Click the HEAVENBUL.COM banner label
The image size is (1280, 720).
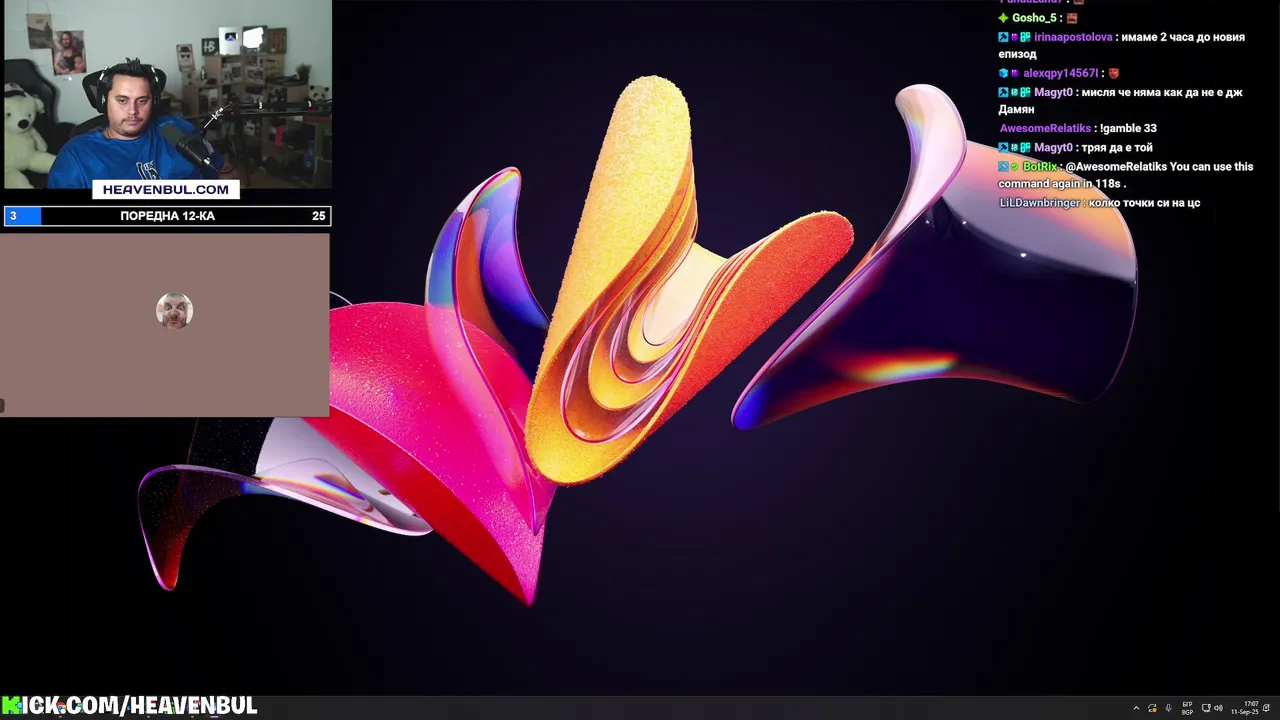point(166,189)
